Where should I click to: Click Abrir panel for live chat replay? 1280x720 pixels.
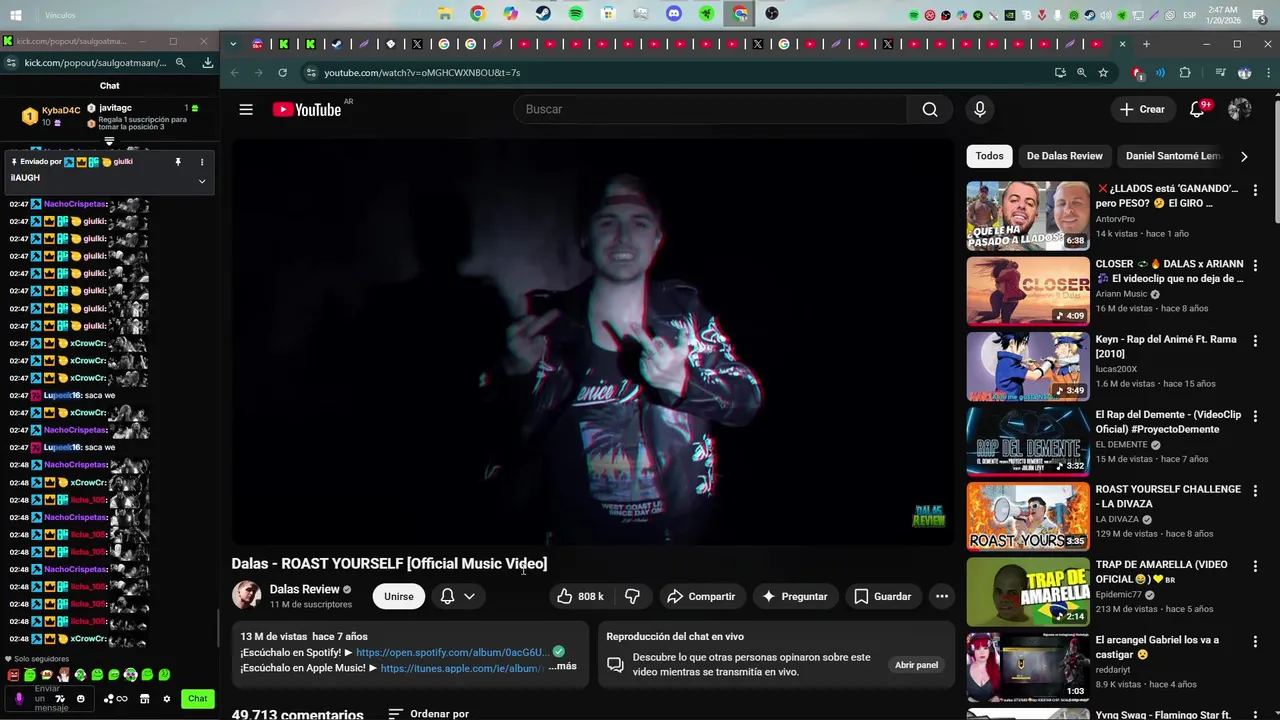[x=916, y=665]
